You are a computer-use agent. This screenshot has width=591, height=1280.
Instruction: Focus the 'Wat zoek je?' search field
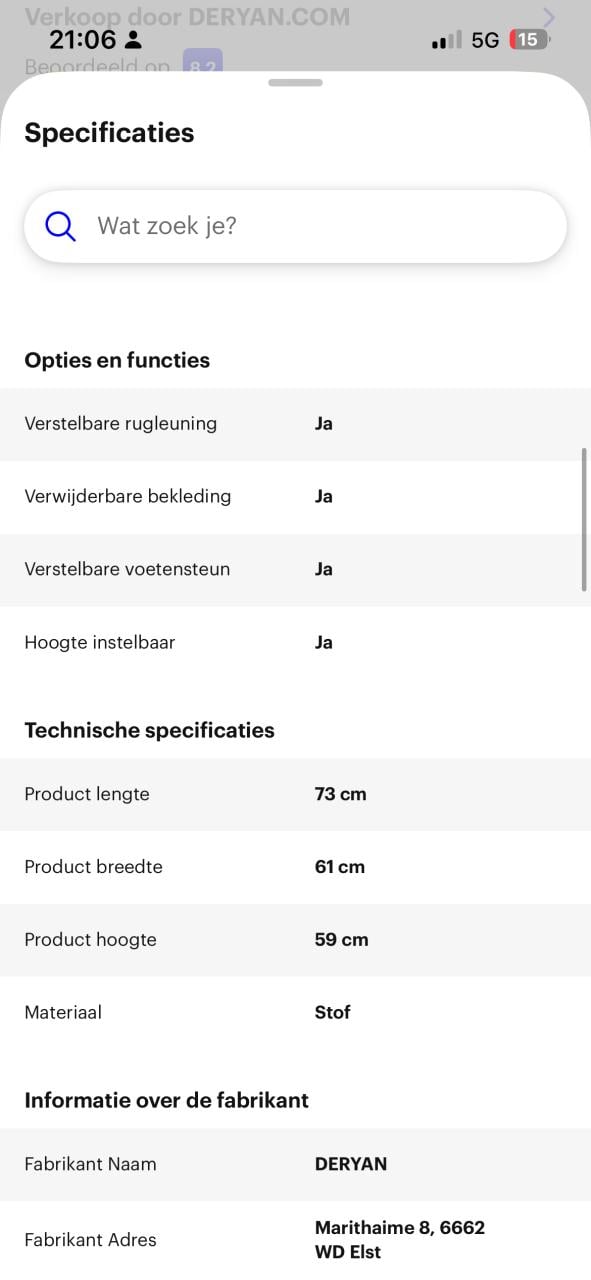click(295, 226)
